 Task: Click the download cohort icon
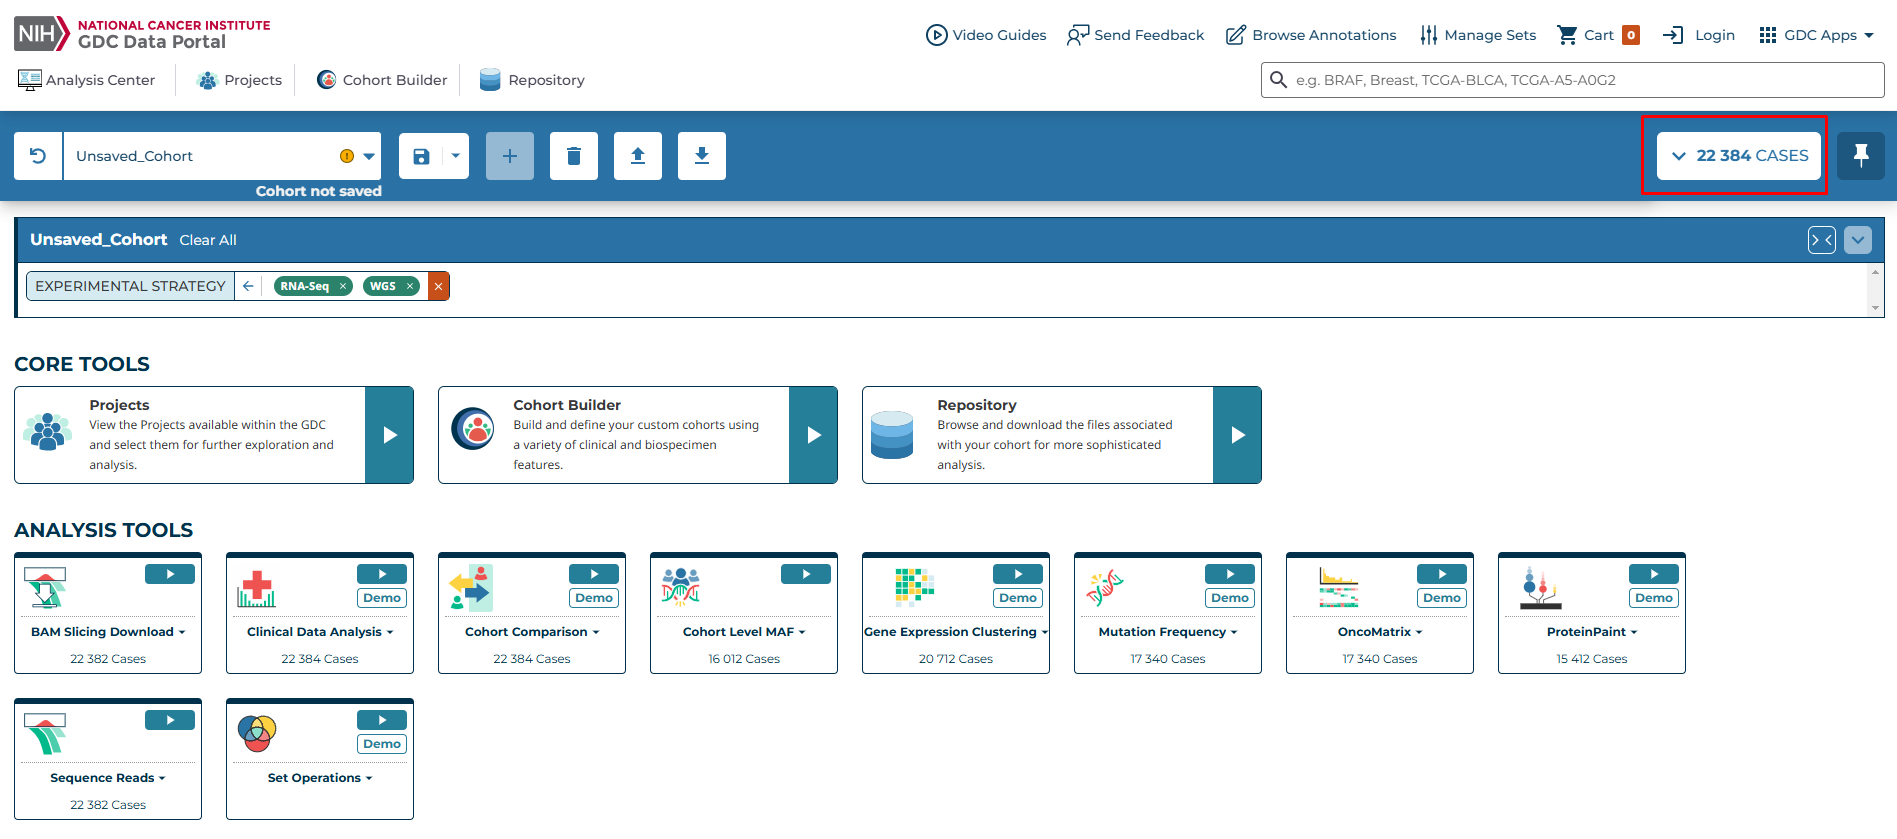(702, 156)
